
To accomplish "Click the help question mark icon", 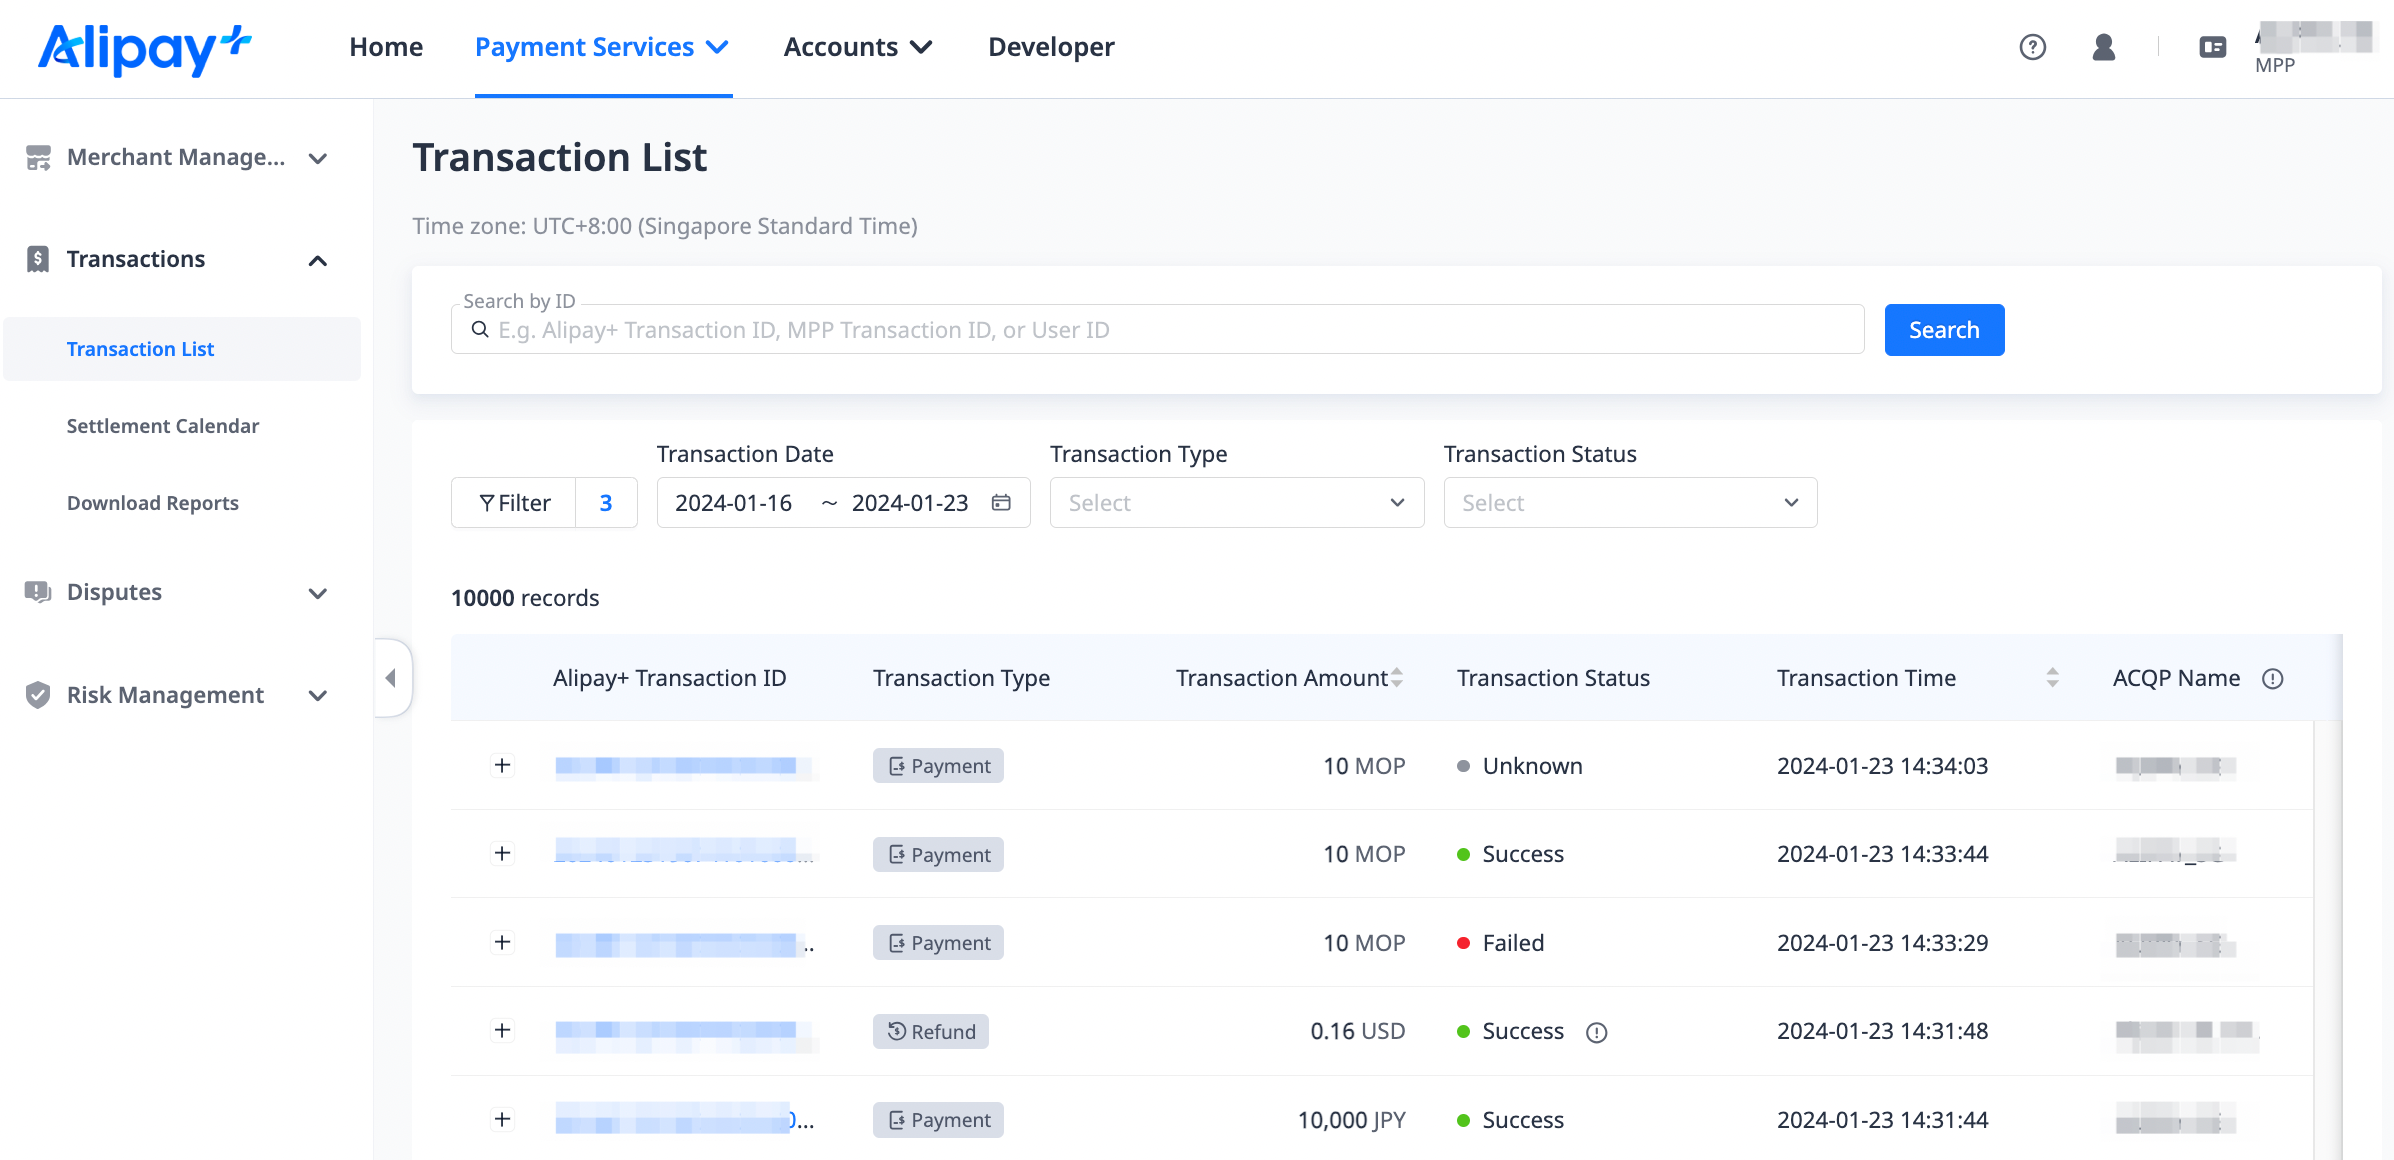I will [2032, 47].
